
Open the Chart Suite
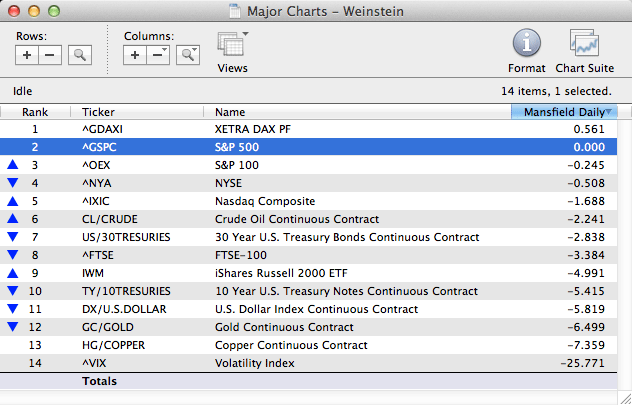584,44
